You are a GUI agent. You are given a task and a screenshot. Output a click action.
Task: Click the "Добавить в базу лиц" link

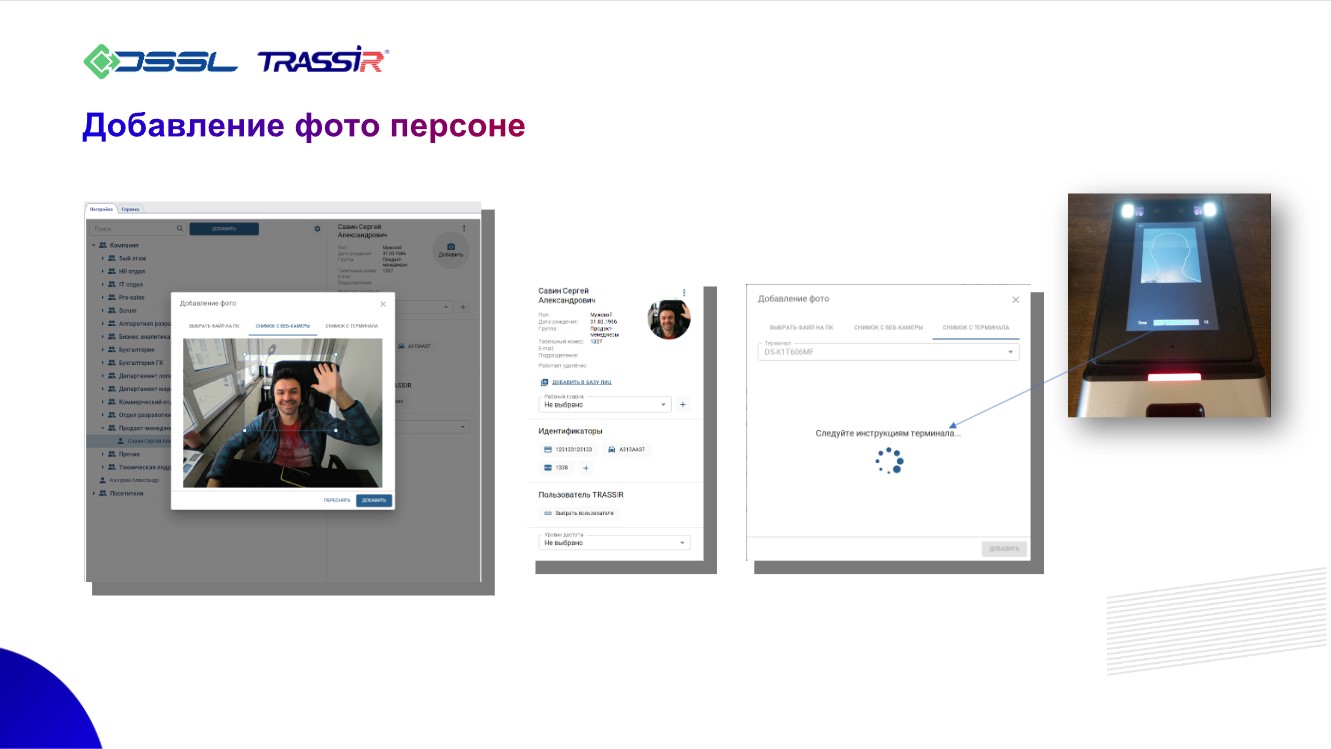coord(581,382)
